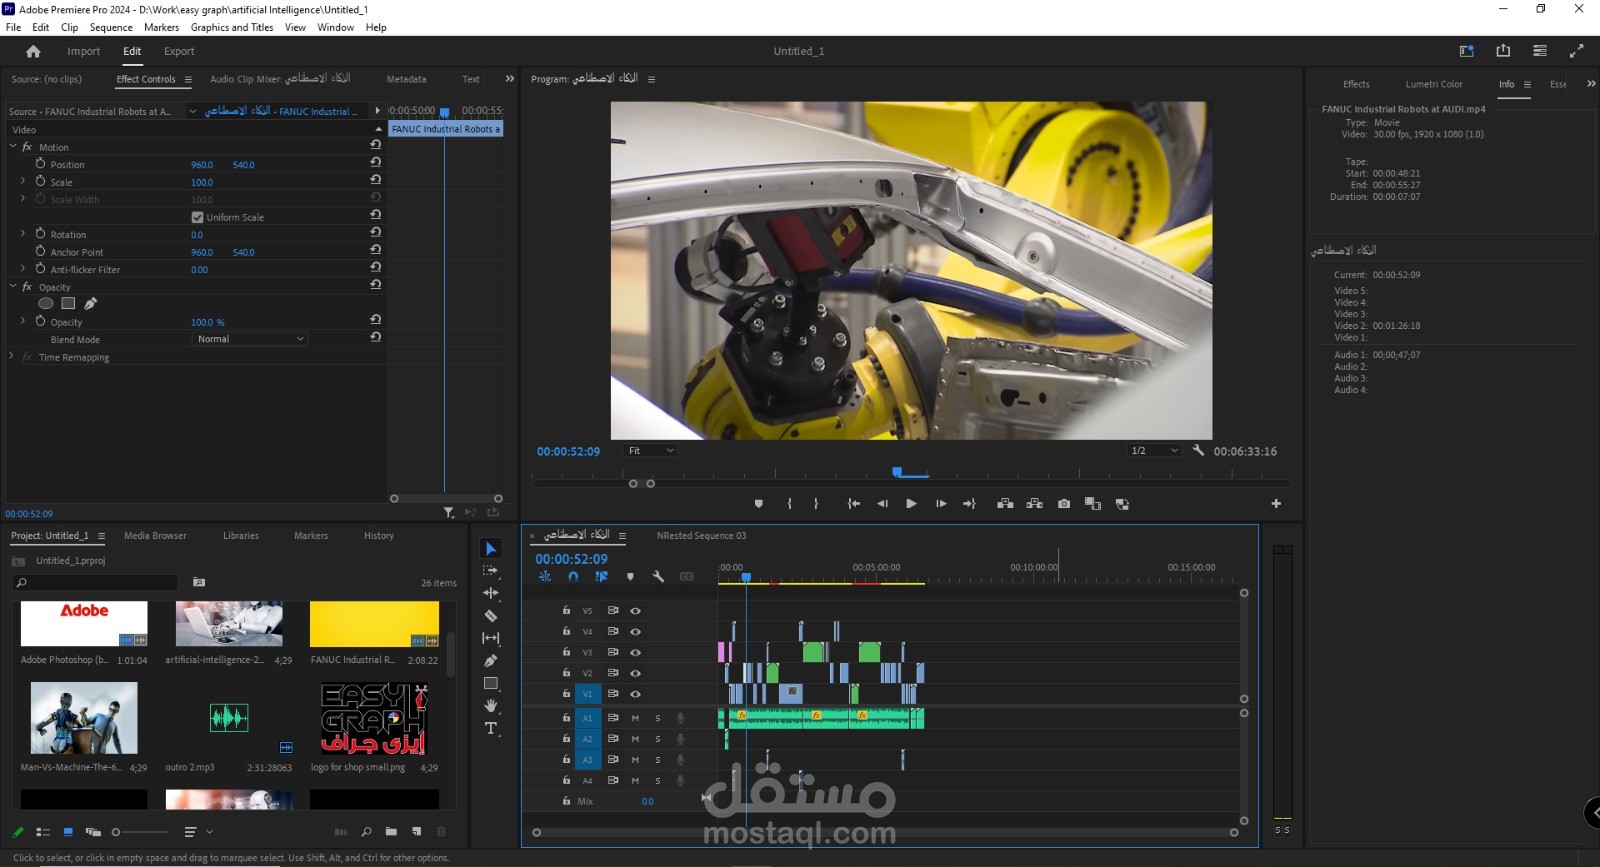The image size is (1600, 867).
Task: Click Mark Out button in Program Monitor
Action: click(x=816, y=504)
